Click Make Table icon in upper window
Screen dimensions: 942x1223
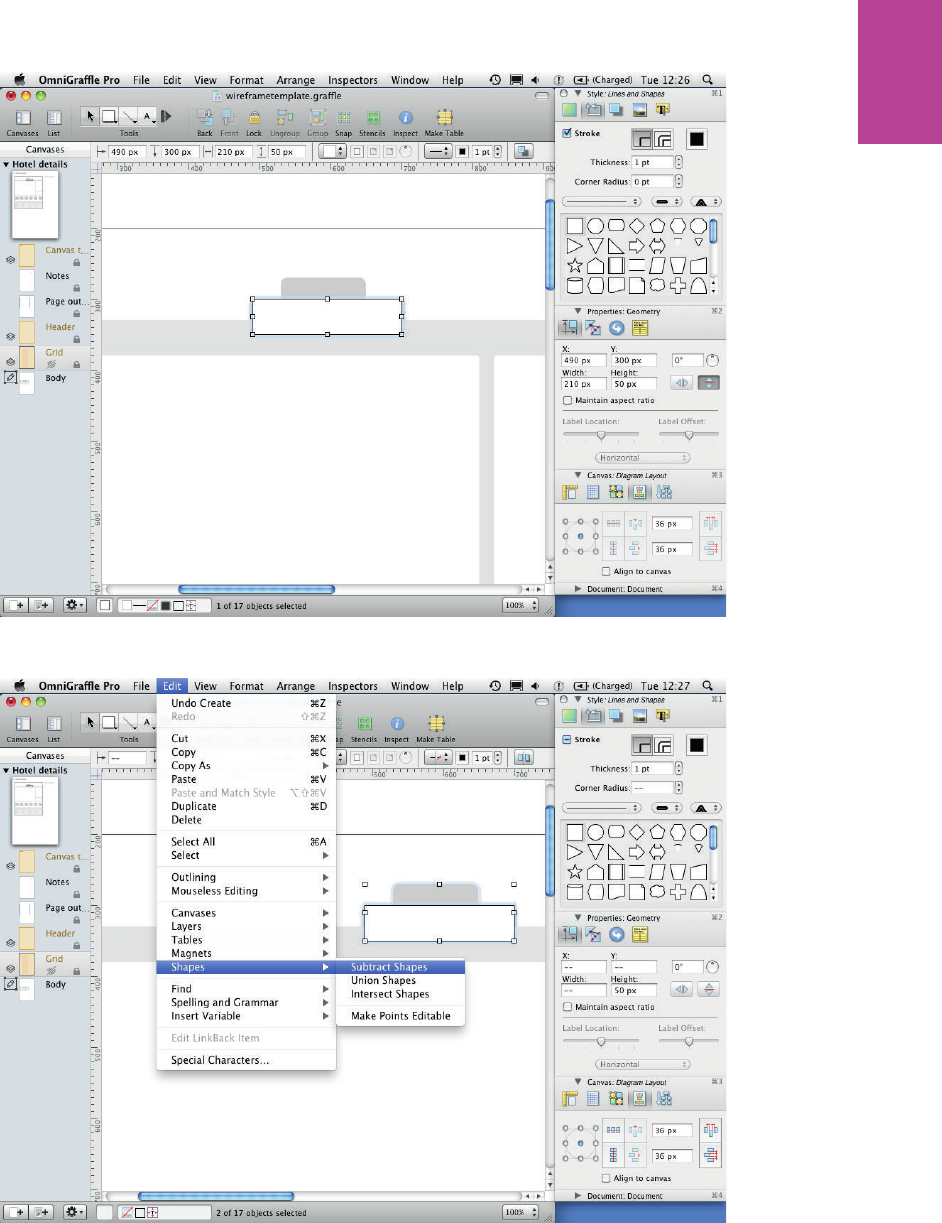point(445,116)
